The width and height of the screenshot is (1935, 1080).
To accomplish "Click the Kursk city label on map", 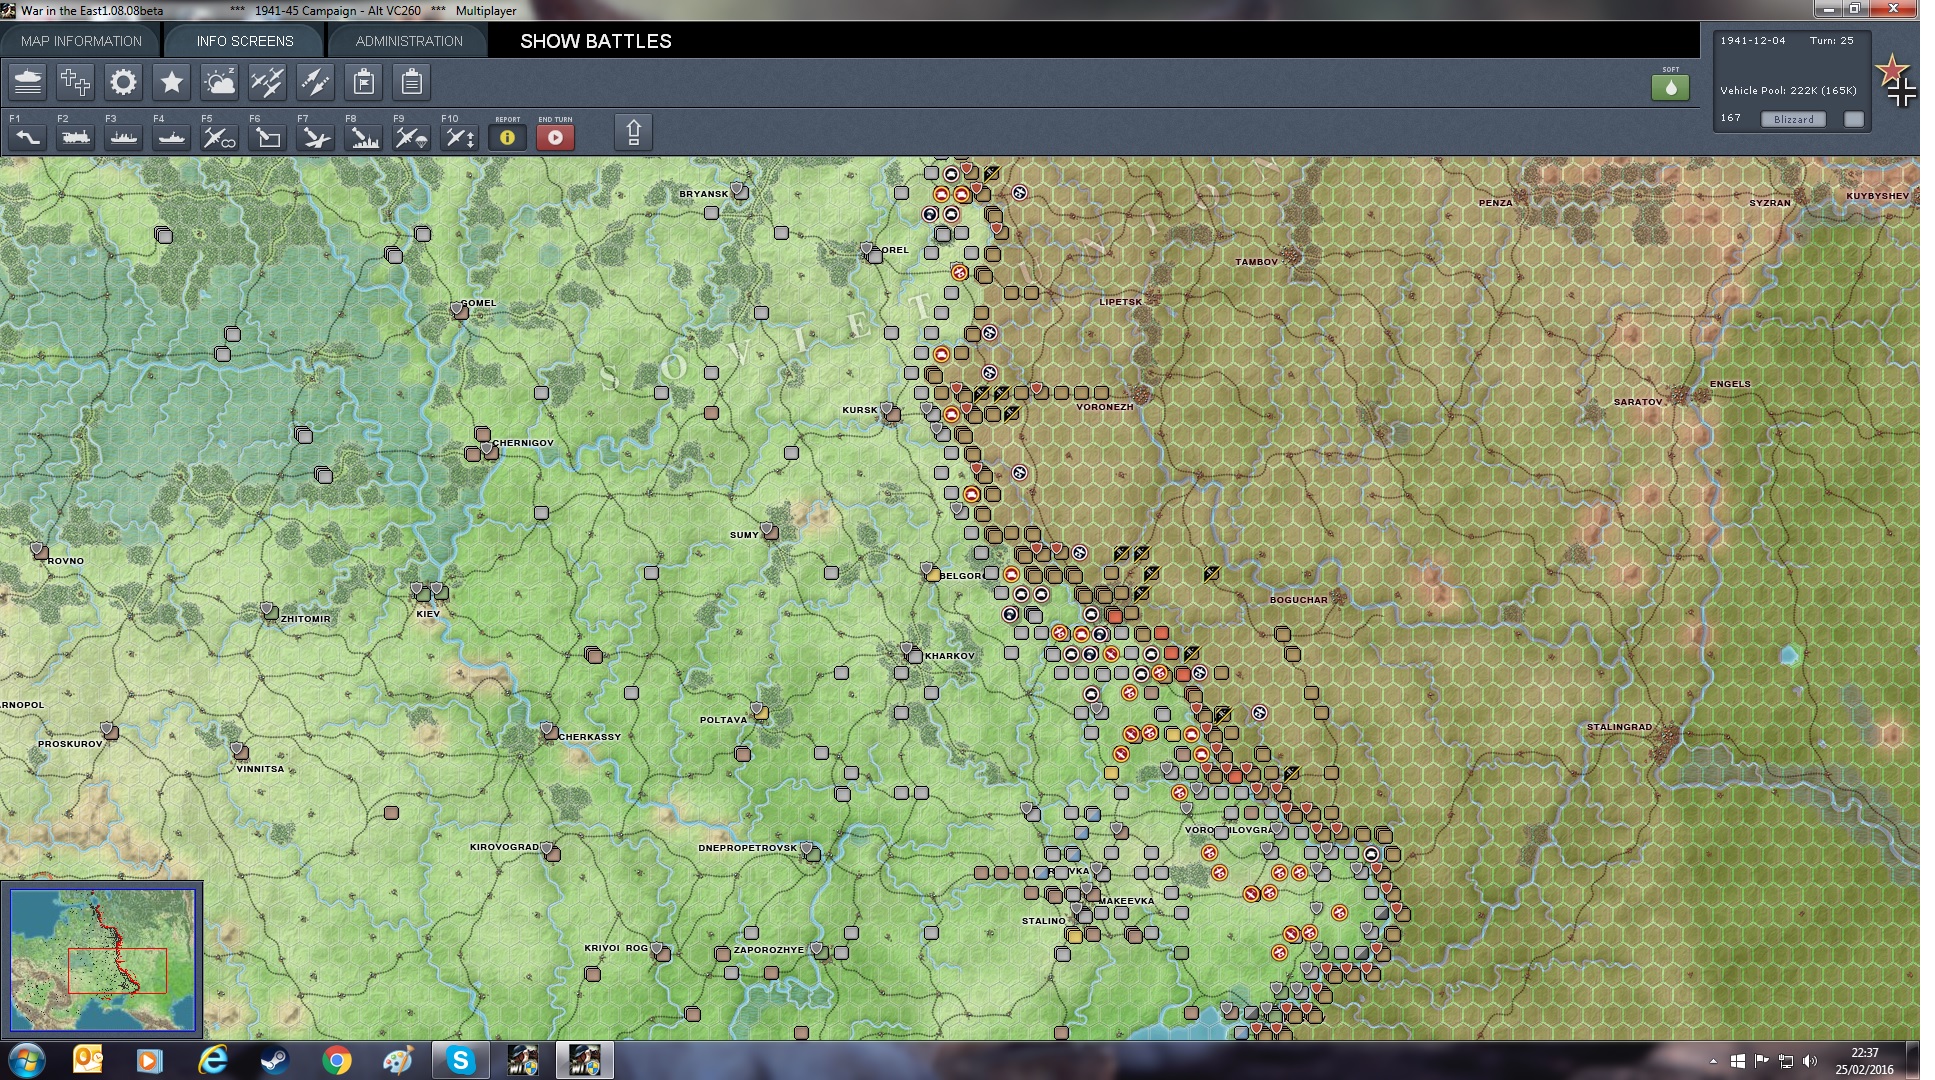I will (x=859, y=410).
